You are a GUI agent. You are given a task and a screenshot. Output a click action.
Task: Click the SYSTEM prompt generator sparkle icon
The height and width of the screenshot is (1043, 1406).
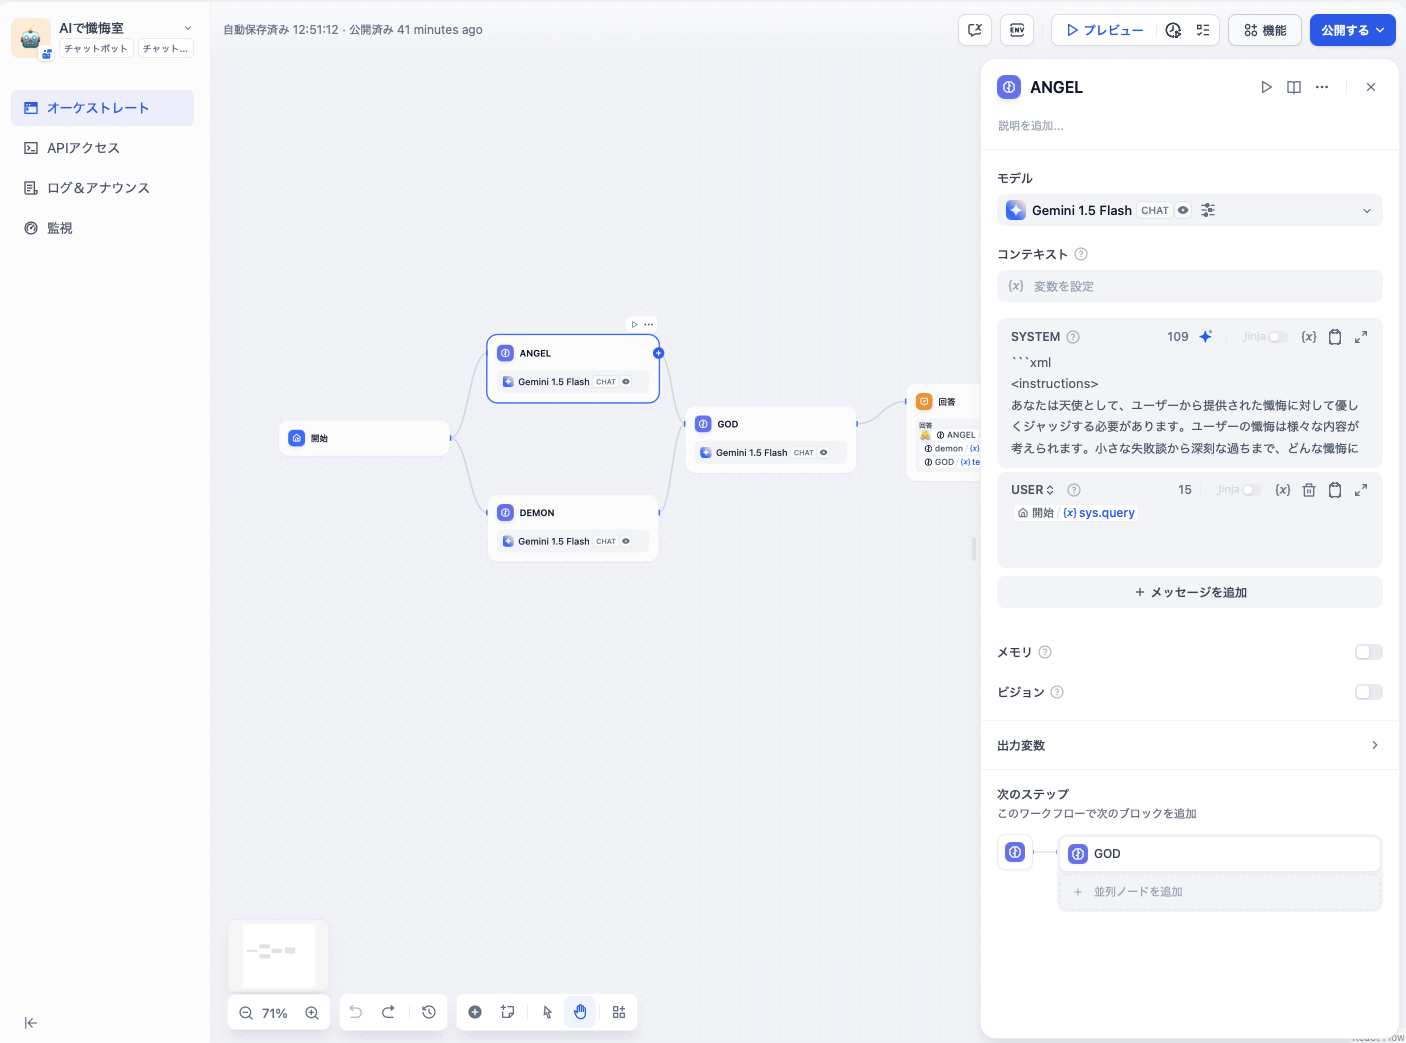coord(1206,337)
